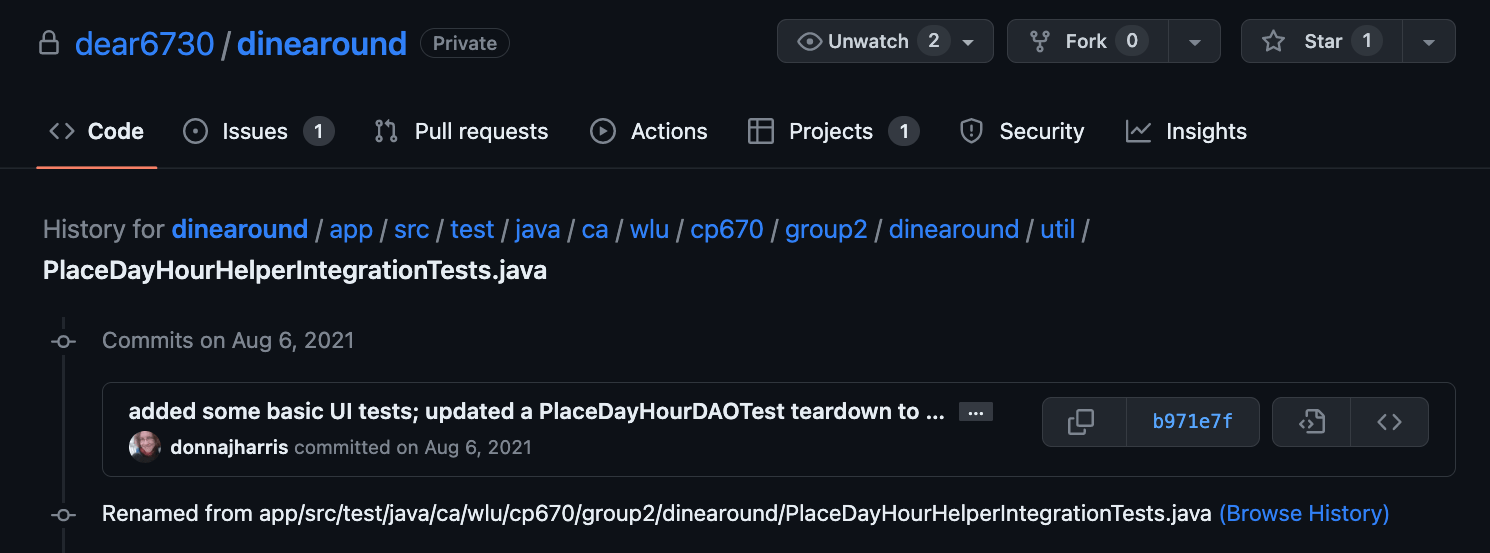Open the ca breadcrumb folder
This screenshot has height=553, width=1490.
pyautogui.click(x=595, y=229)
